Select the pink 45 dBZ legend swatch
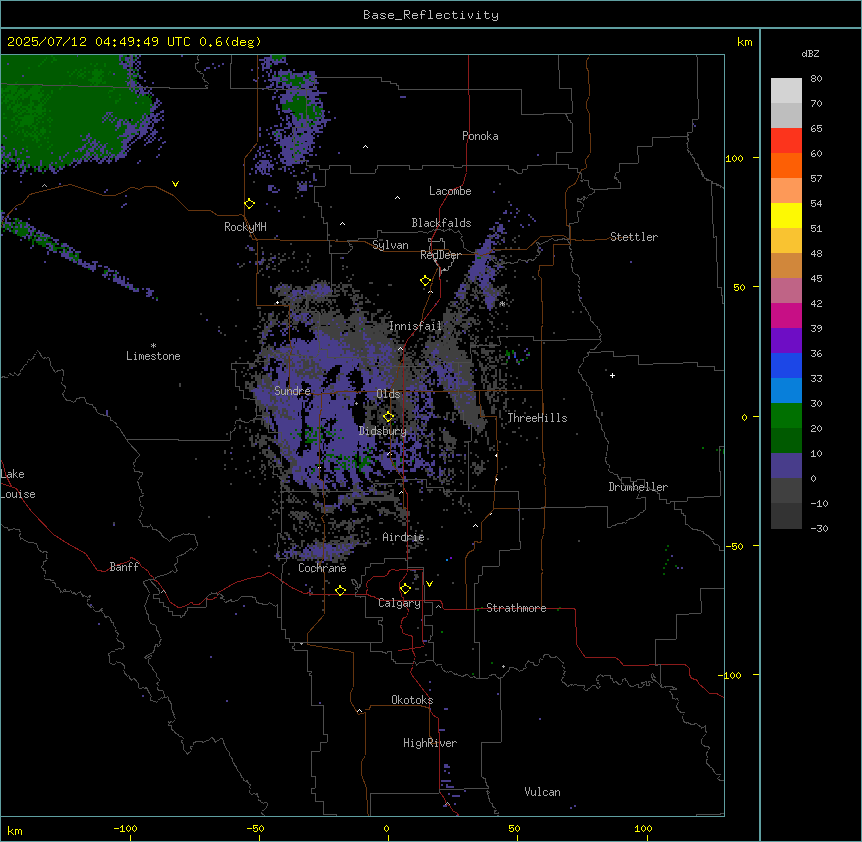Viewport: 862px width, 842px height. click(x=786, y=291)
